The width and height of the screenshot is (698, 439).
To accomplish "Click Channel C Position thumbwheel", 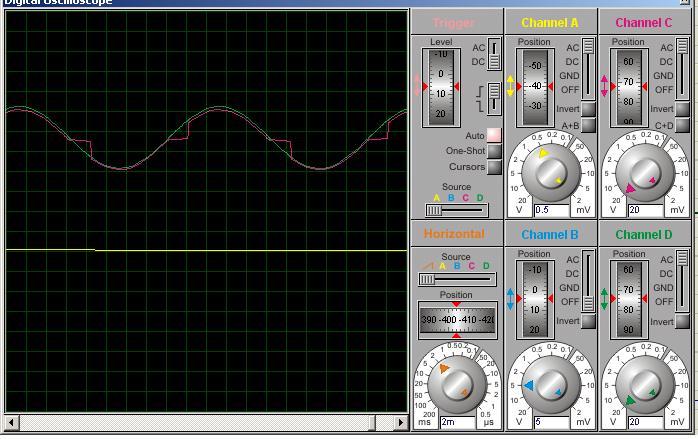I will pyautogui.click(x=629, y=87).
